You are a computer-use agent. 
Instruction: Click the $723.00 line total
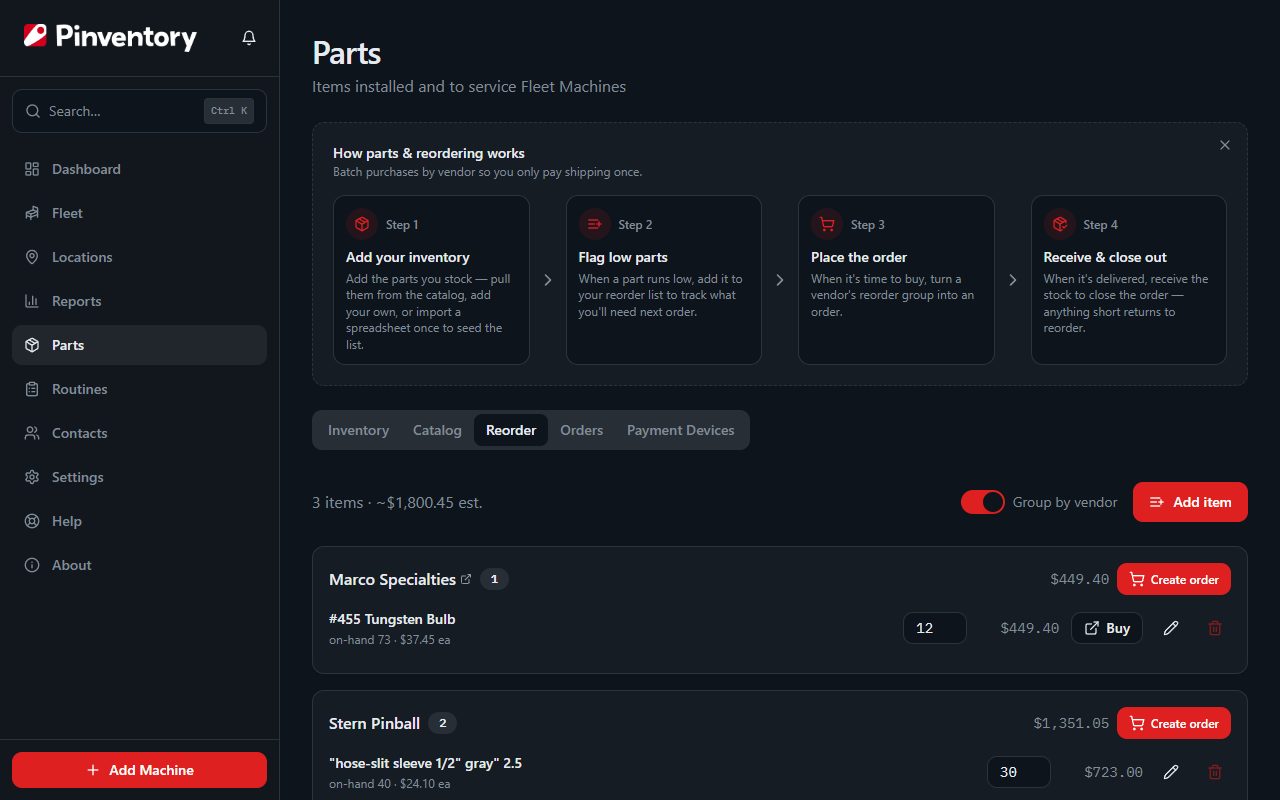tap(1113, 772)
